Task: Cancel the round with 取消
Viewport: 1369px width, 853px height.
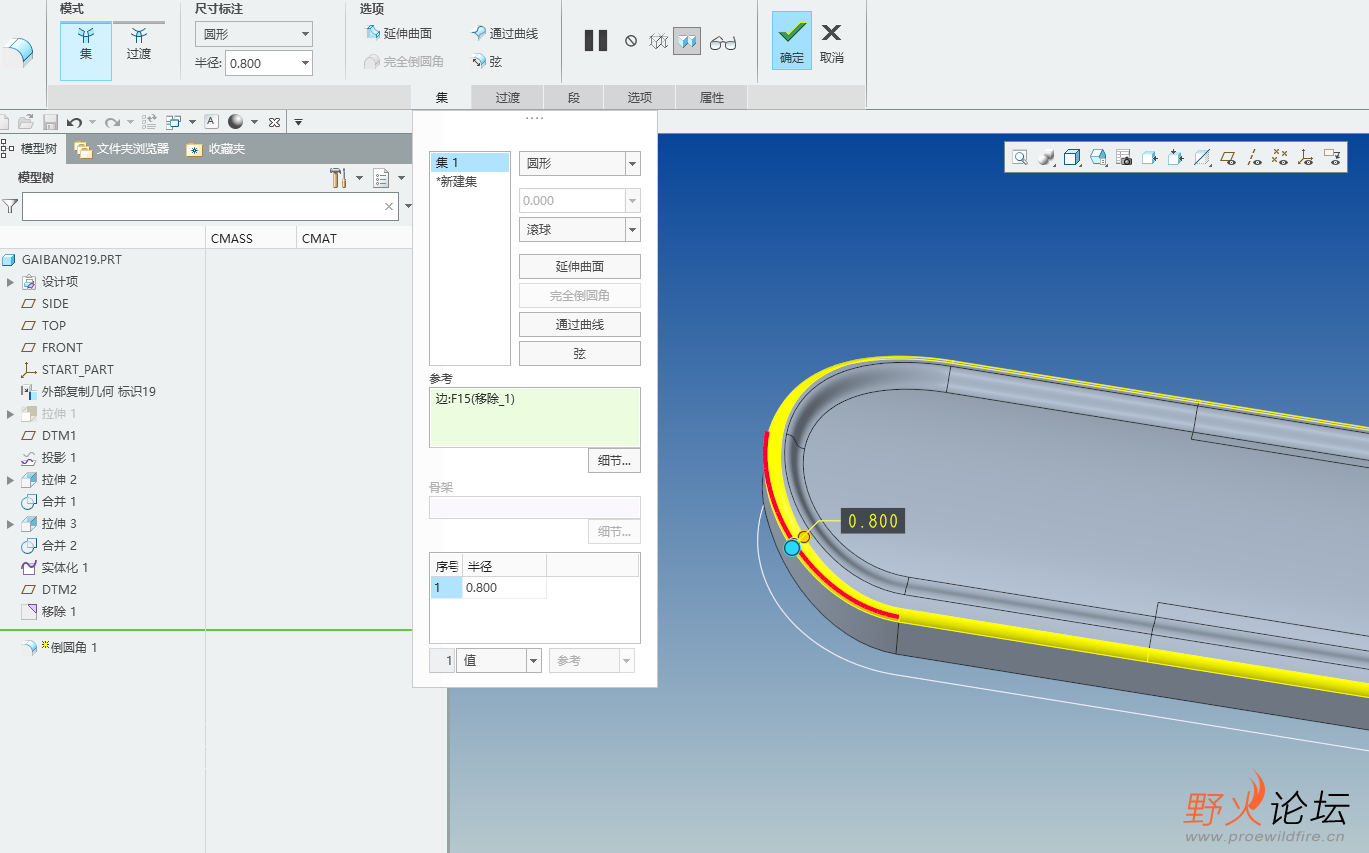Action: tap(832, 41)
